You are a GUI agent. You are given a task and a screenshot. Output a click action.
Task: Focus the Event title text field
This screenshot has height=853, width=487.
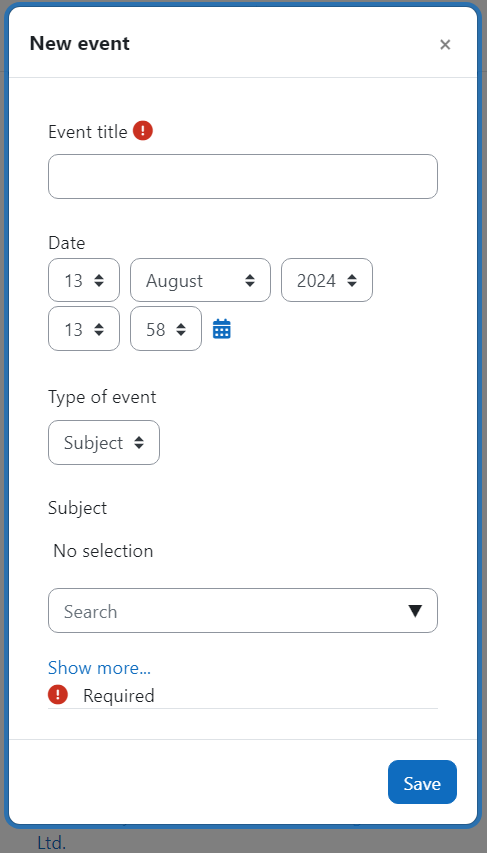click(243, 176)
